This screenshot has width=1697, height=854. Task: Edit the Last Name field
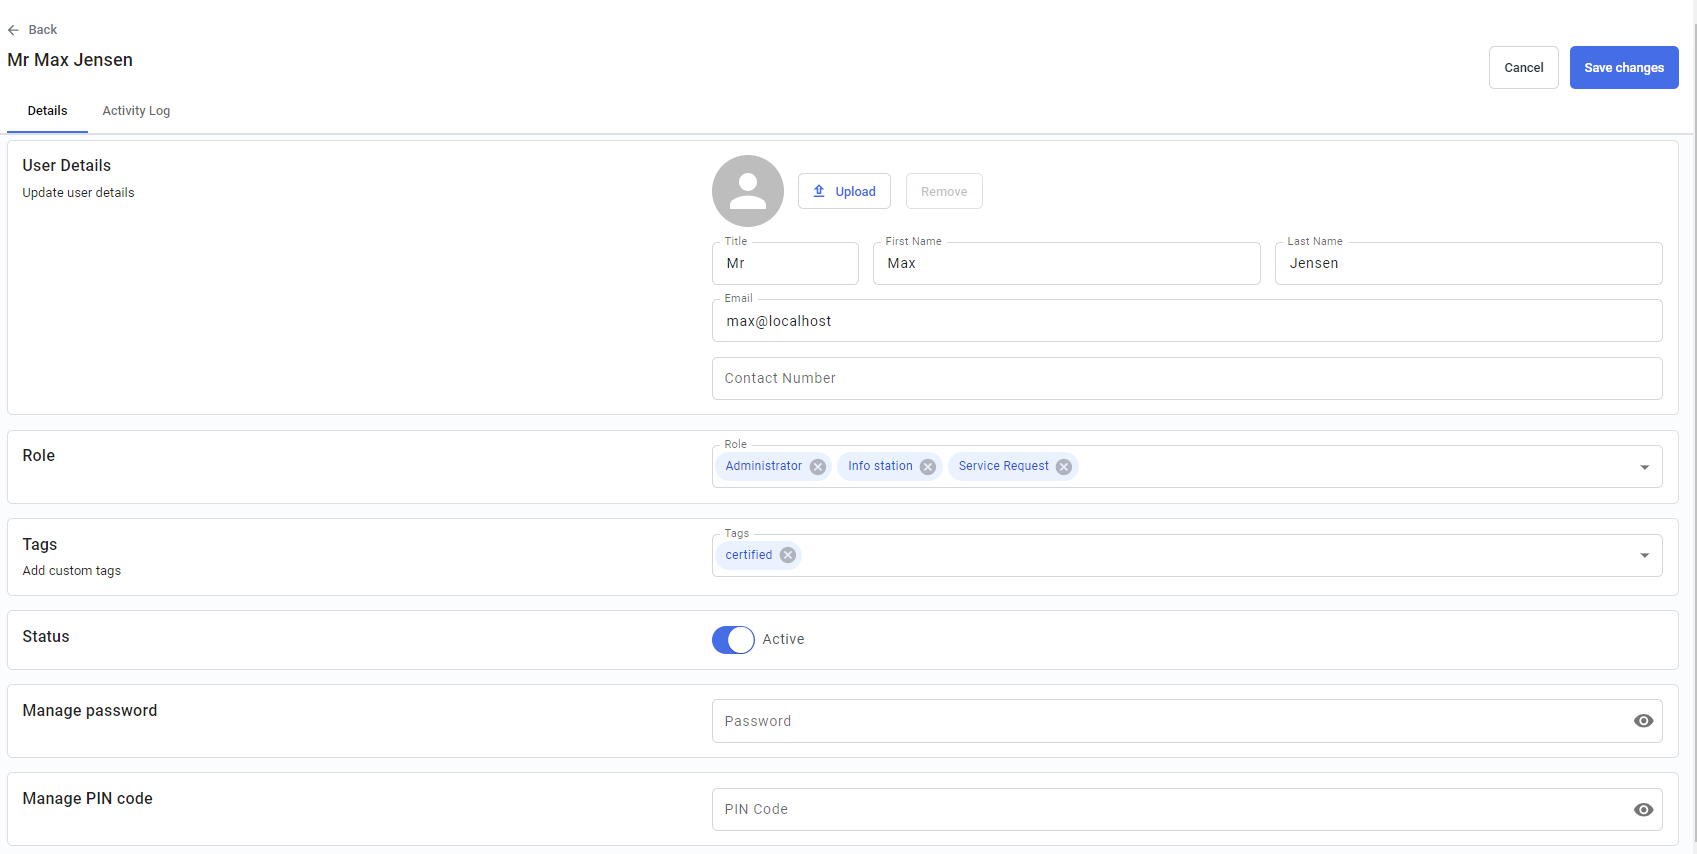pyautogui.click(x=1468, y=263)
